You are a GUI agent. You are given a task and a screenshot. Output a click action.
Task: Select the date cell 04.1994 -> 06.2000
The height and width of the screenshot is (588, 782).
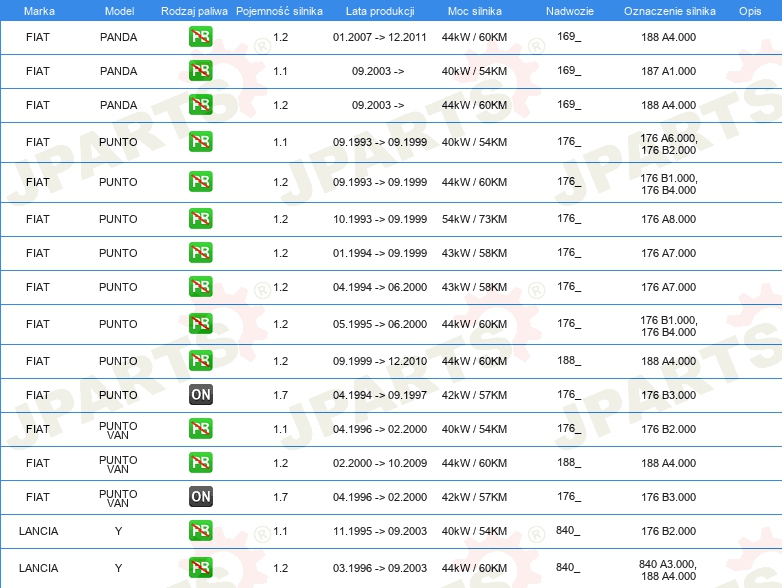(380, 287)
